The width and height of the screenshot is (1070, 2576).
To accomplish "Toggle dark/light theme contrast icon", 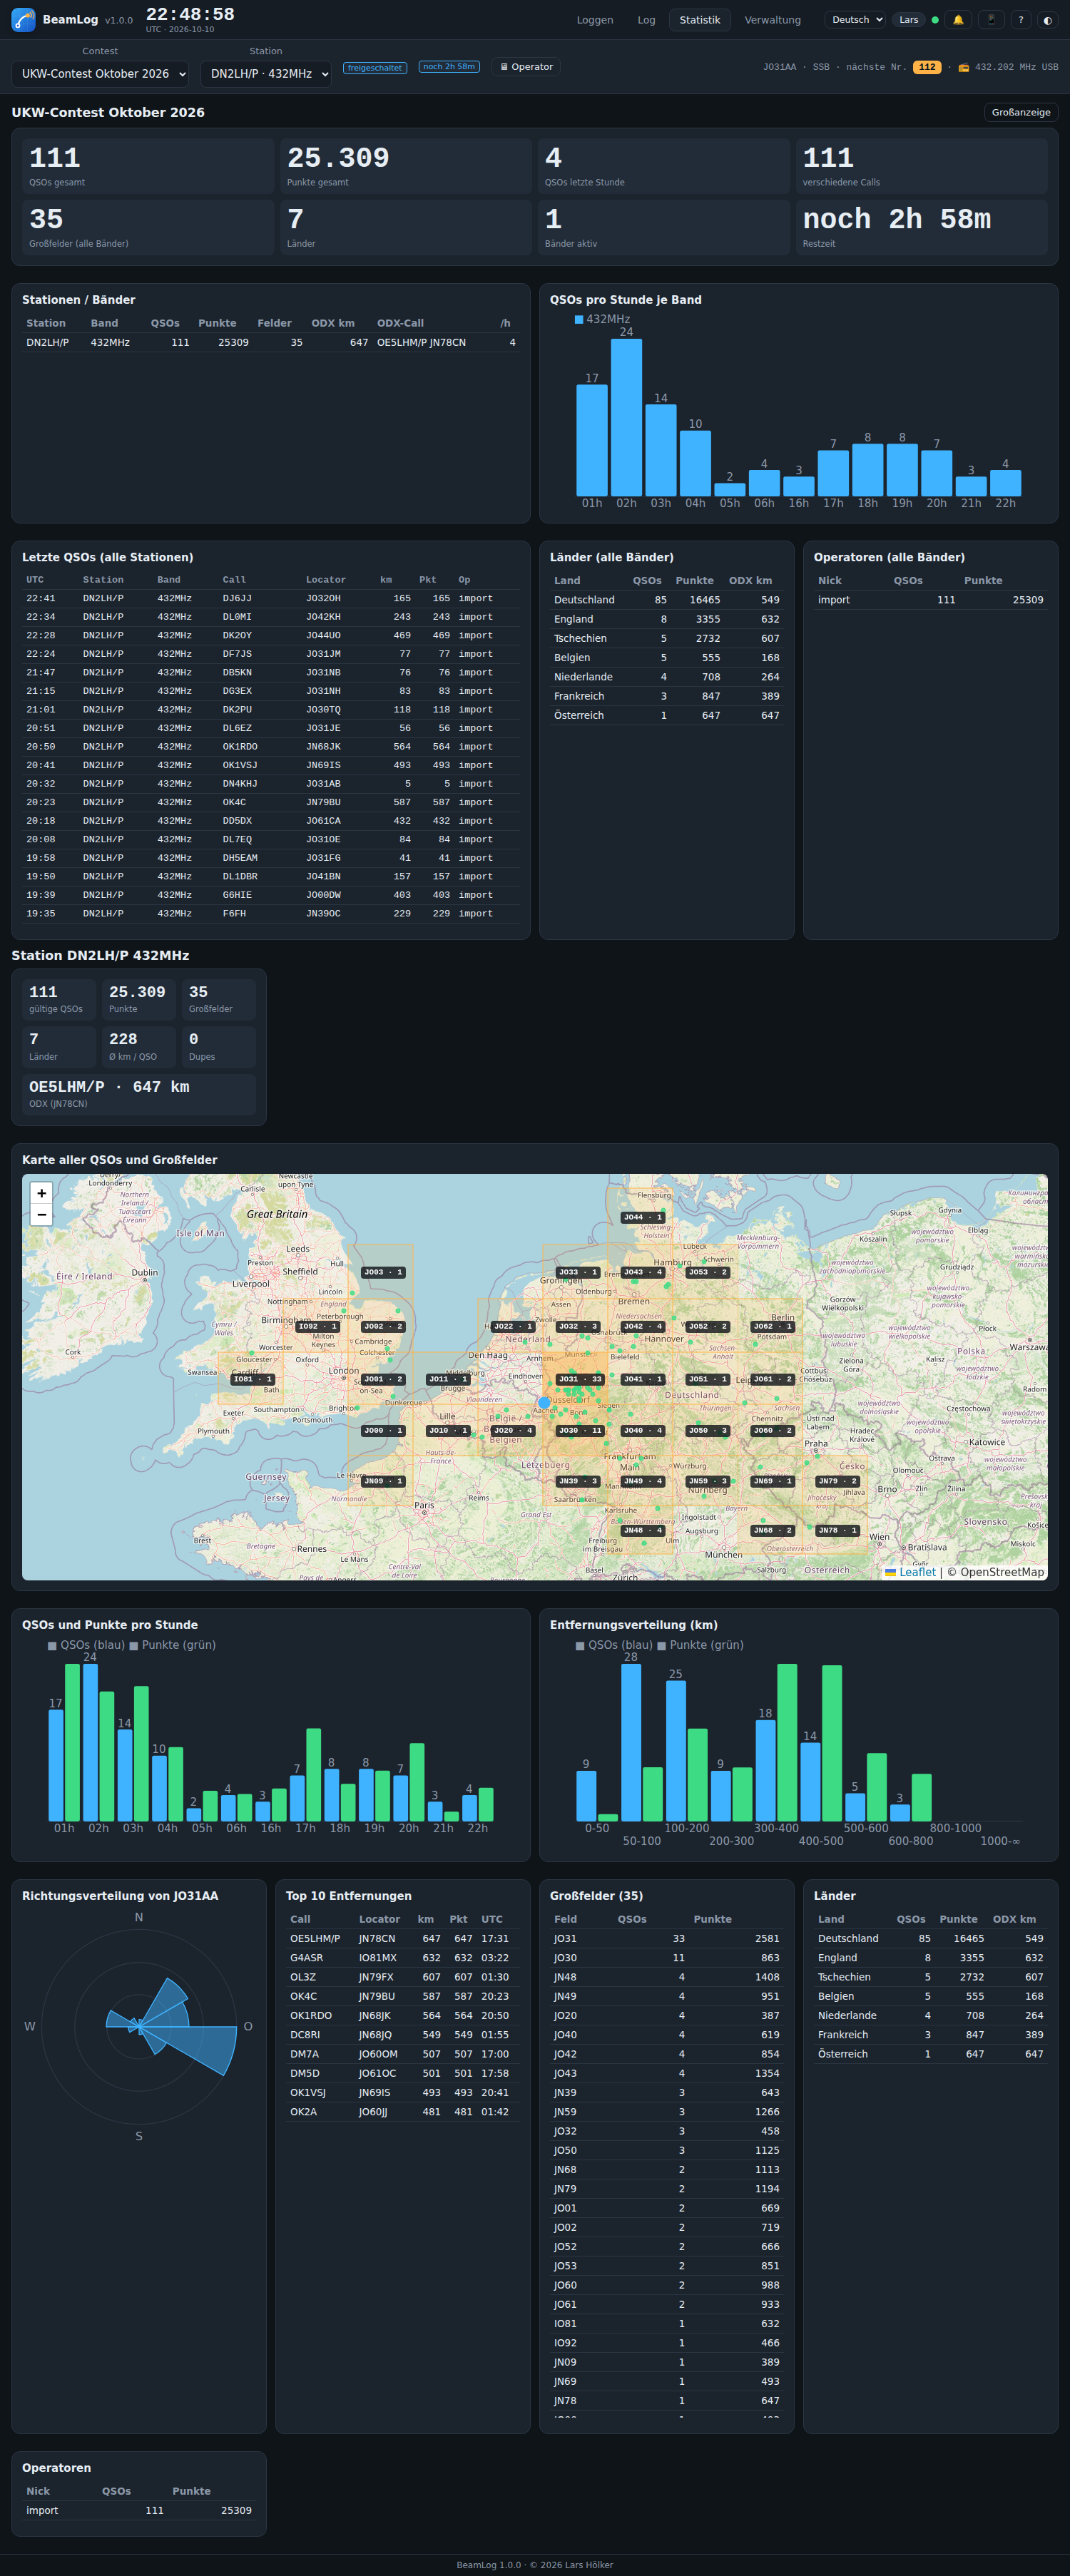I will (1047, 20).
